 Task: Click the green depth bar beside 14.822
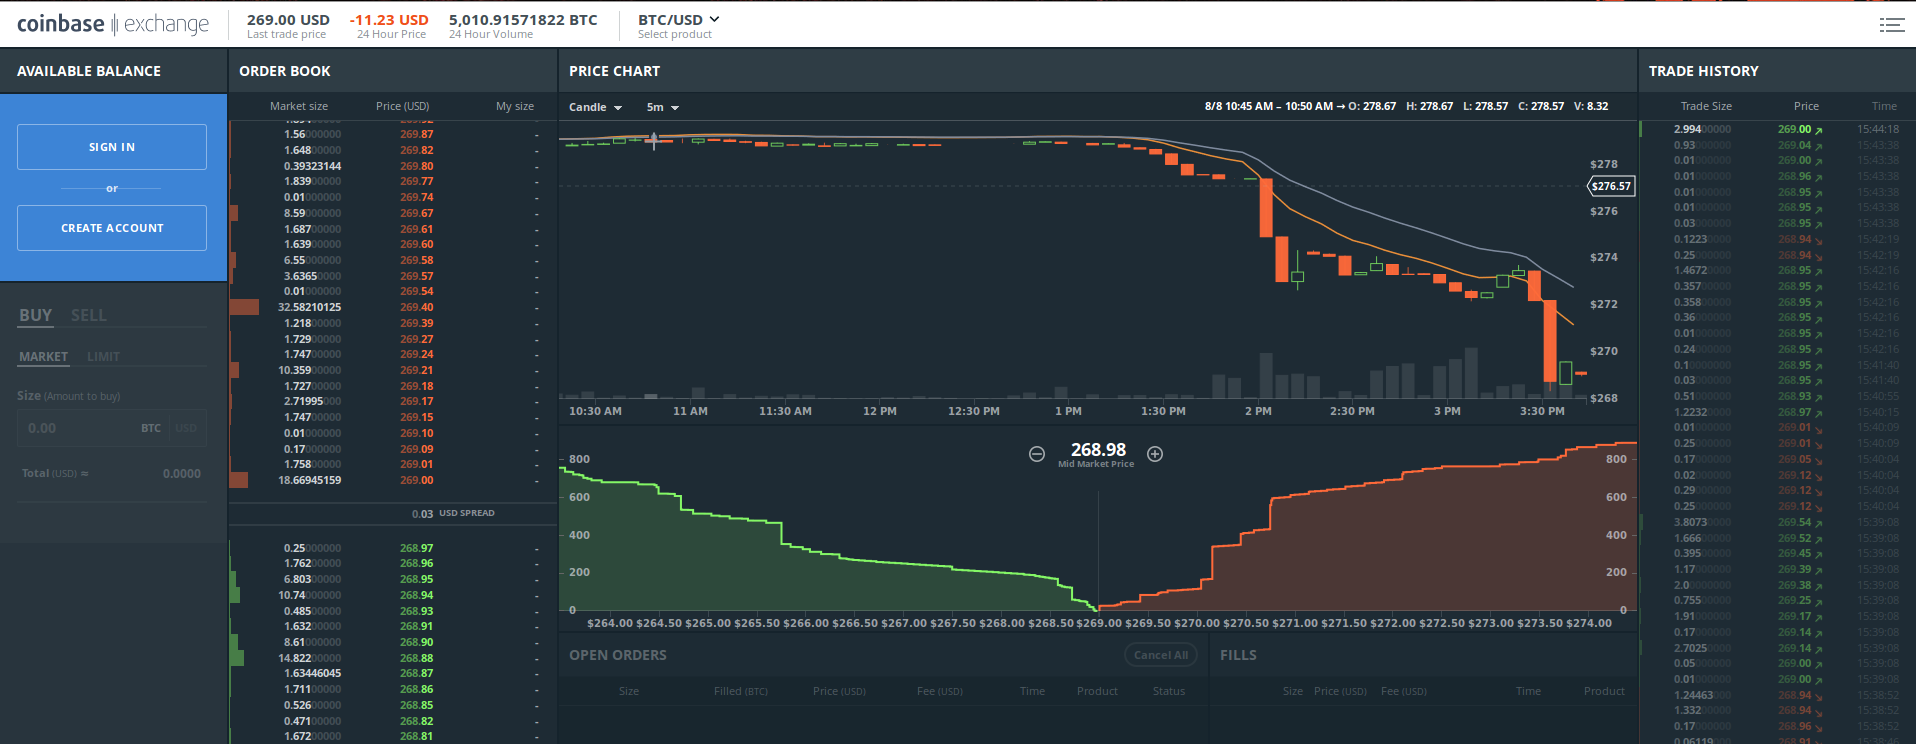(x=237, y=658)
